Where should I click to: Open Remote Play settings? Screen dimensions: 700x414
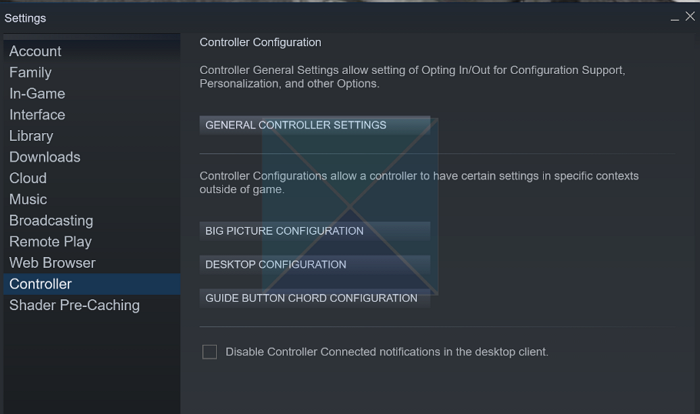tap(50, 241)
